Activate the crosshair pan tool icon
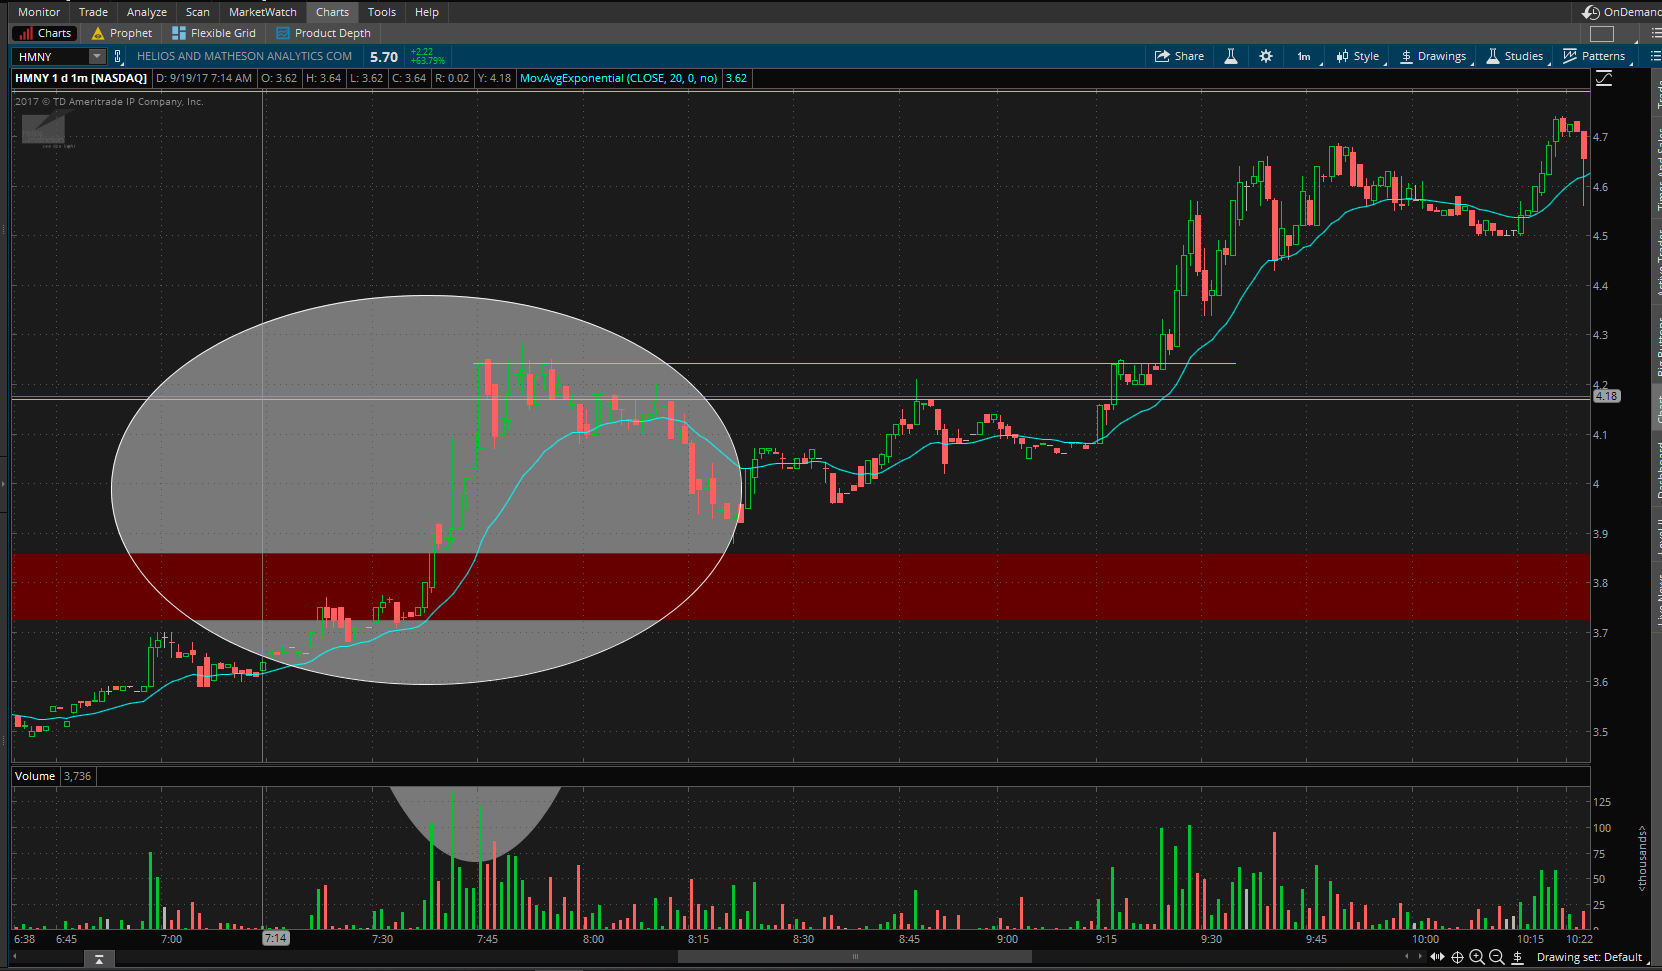Image resolution: width=1662 pixels, height=971 pixels. [1457, 957]
